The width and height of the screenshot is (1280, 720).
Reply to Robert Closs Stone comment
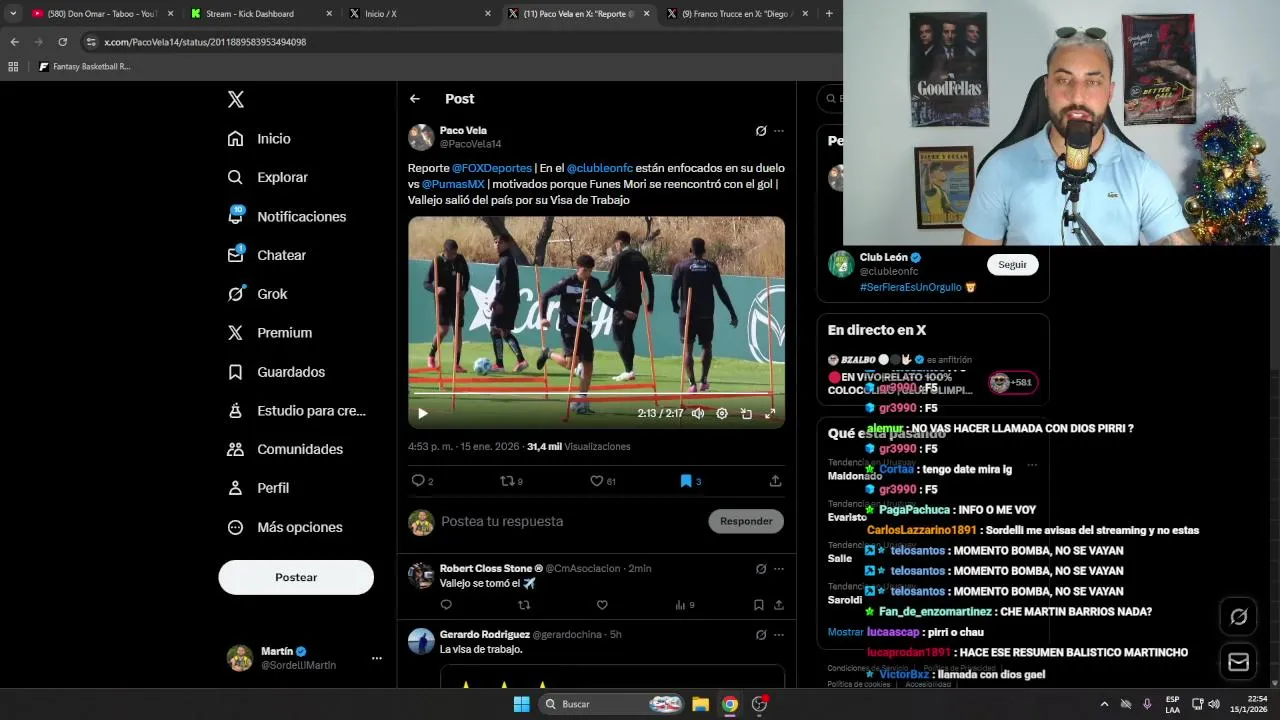[x=446, y=605]
